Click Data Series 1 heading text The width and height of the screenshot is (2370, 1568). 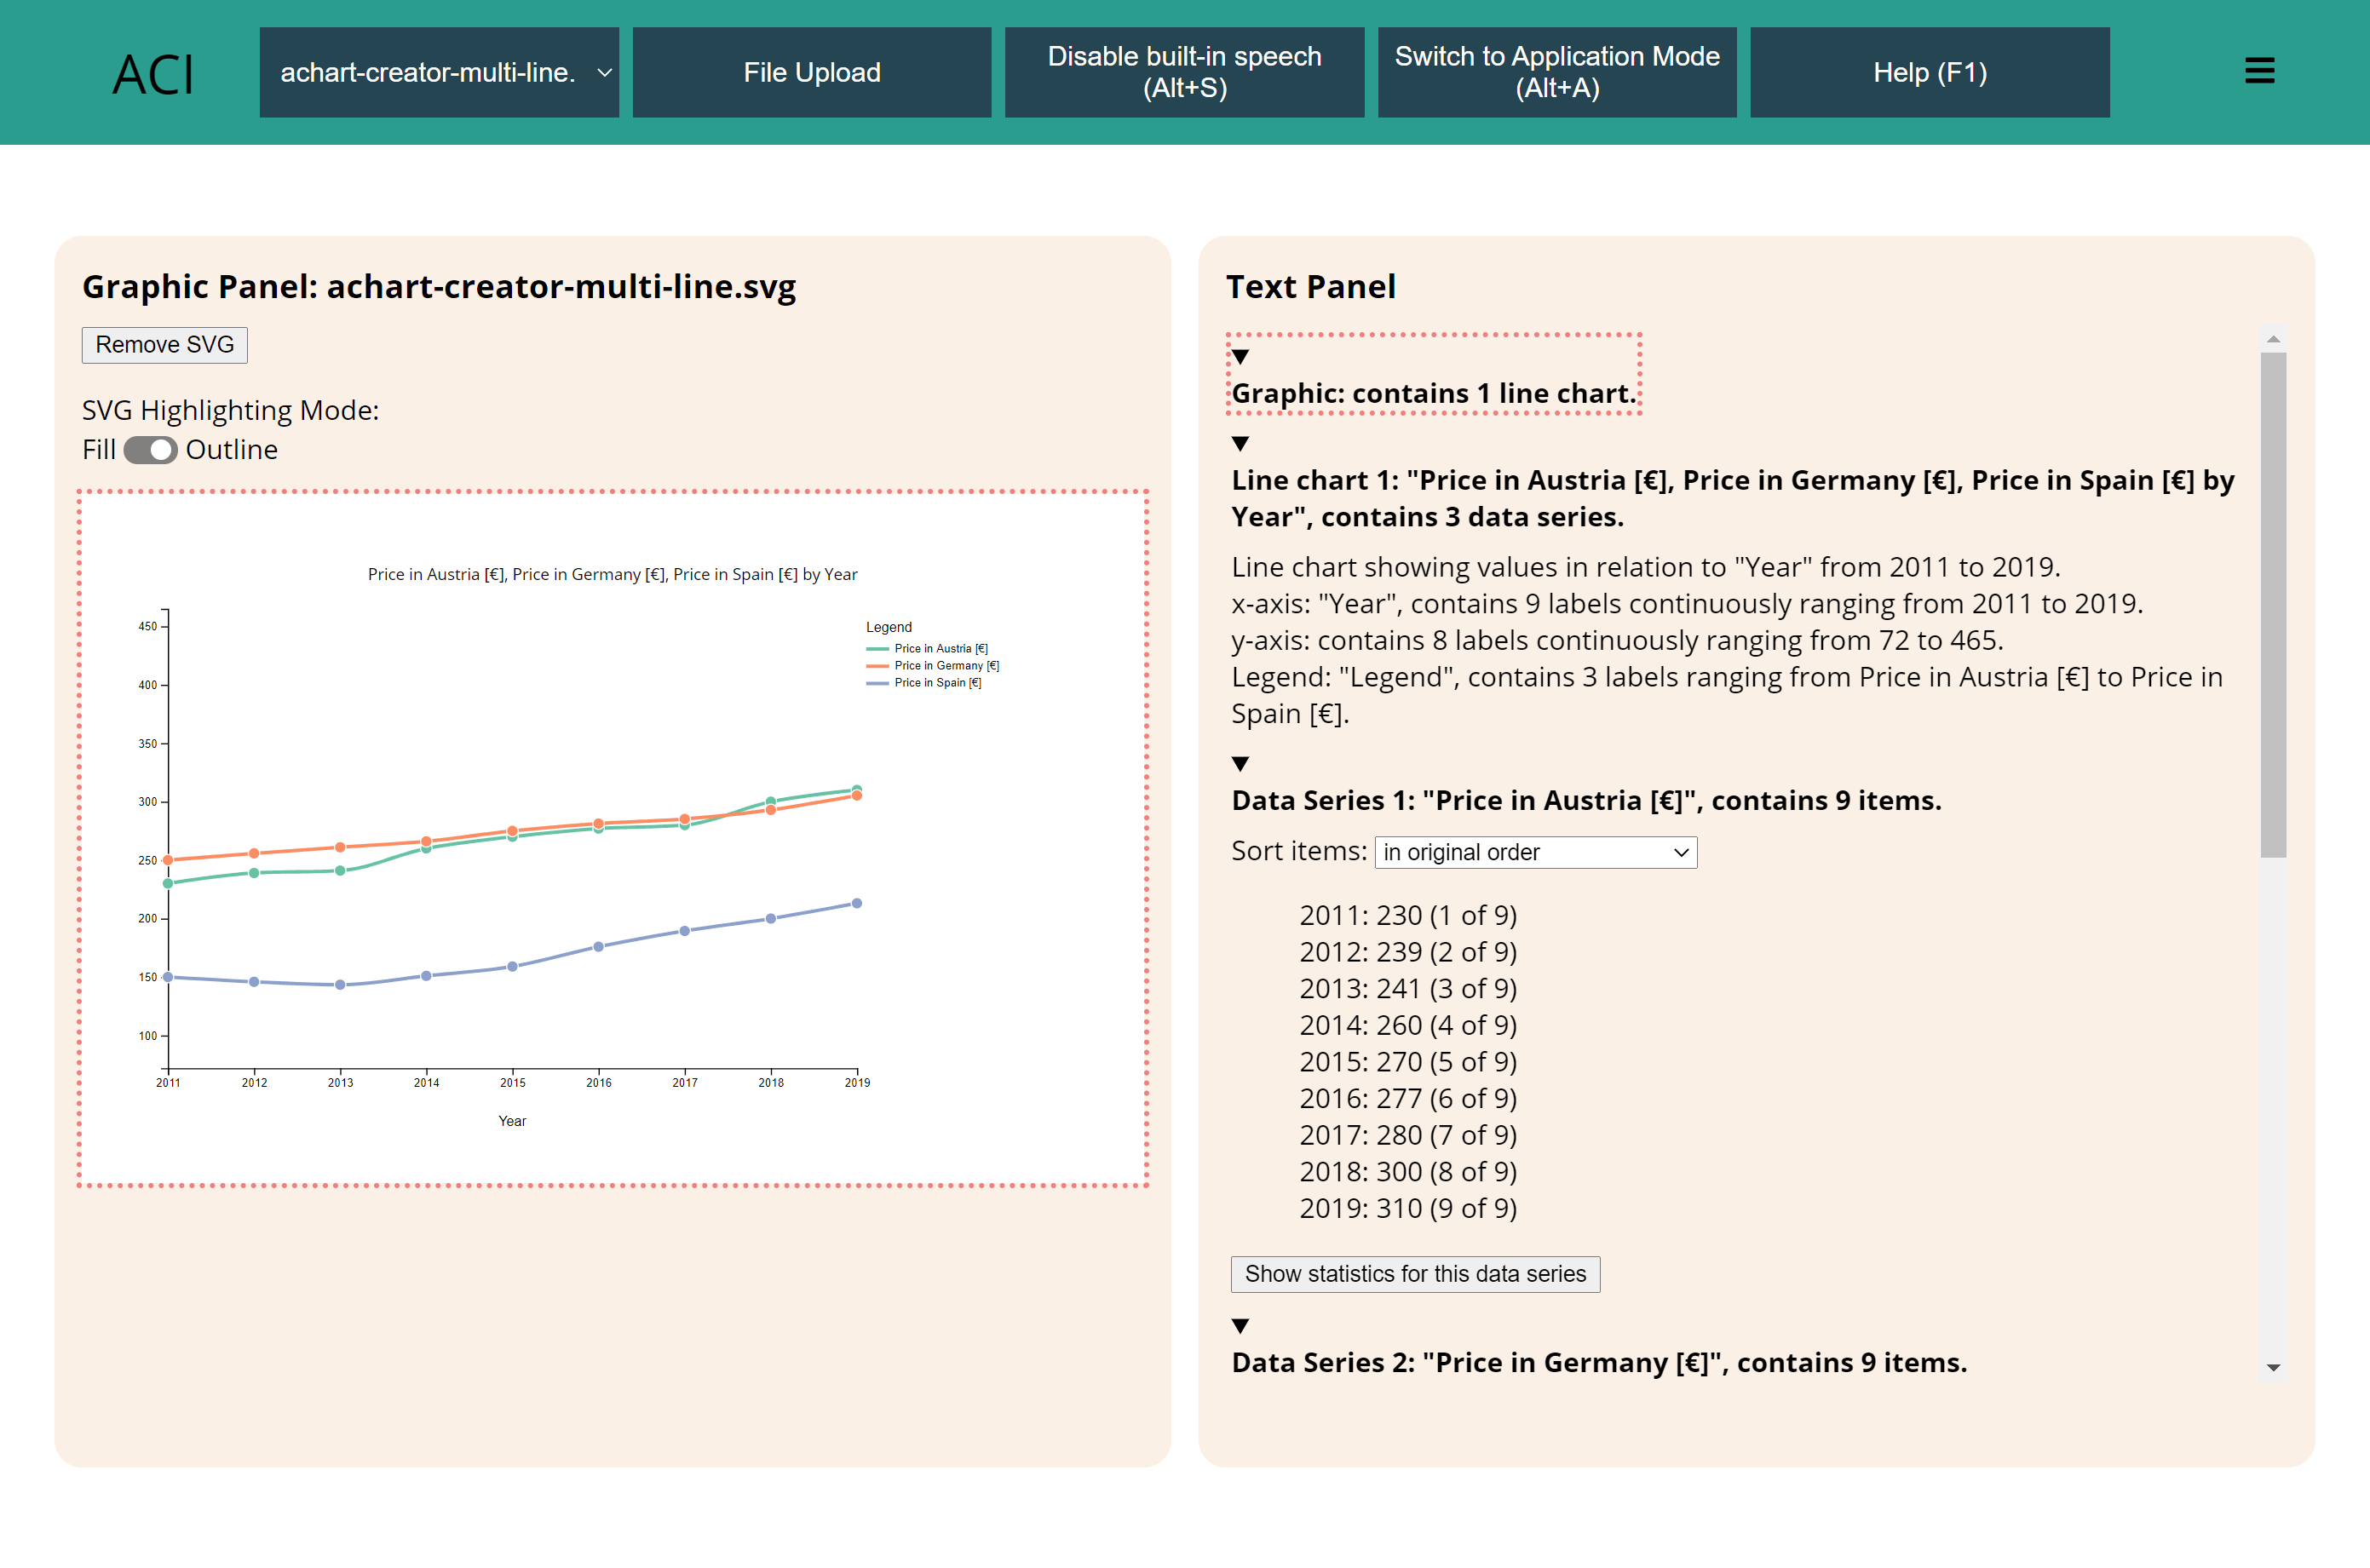click(1586, 800)
